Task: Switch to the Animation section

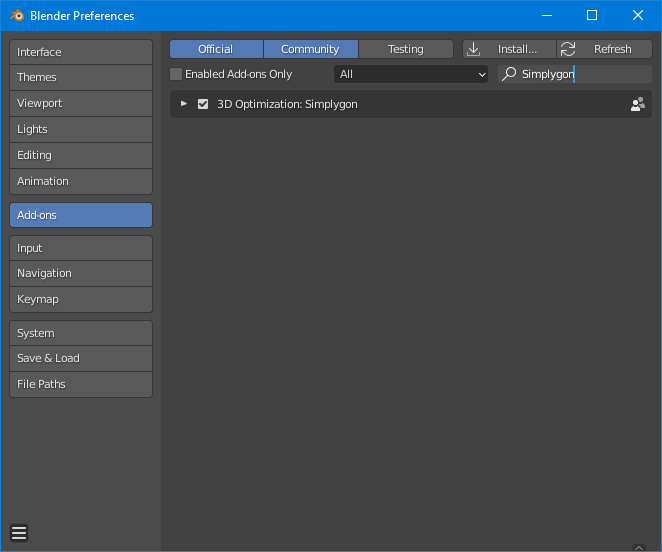Action: (x=81, y=181)
